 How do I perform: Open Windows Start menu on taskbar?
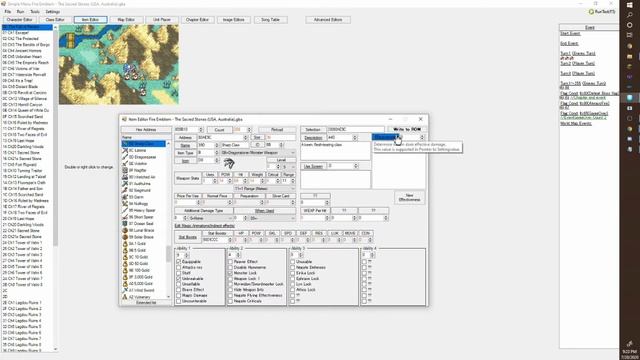click(x=629, y=4)
